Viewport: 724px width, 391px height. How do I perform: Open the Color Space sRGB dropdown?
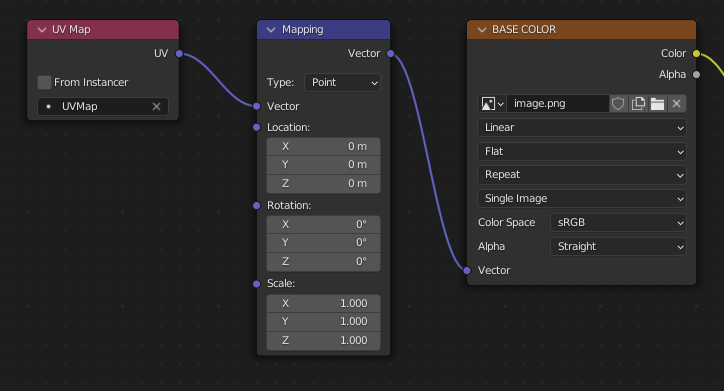pyautogui.click(x=618, y=223)
